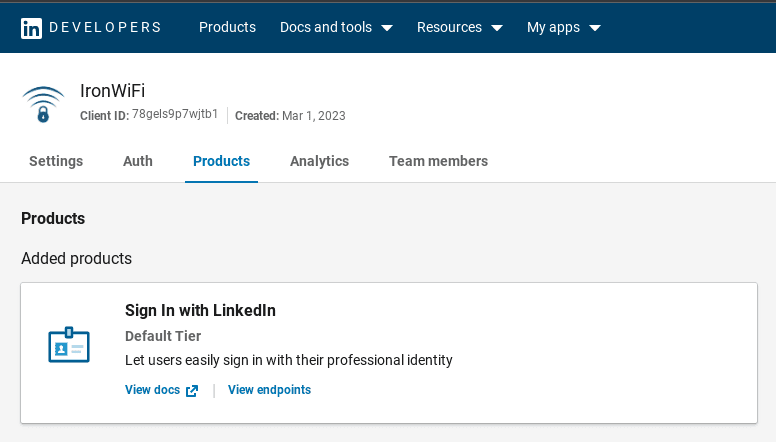Click the professional identity description text
The height and width of the screenshot is (442, 776).
point(289,360)
